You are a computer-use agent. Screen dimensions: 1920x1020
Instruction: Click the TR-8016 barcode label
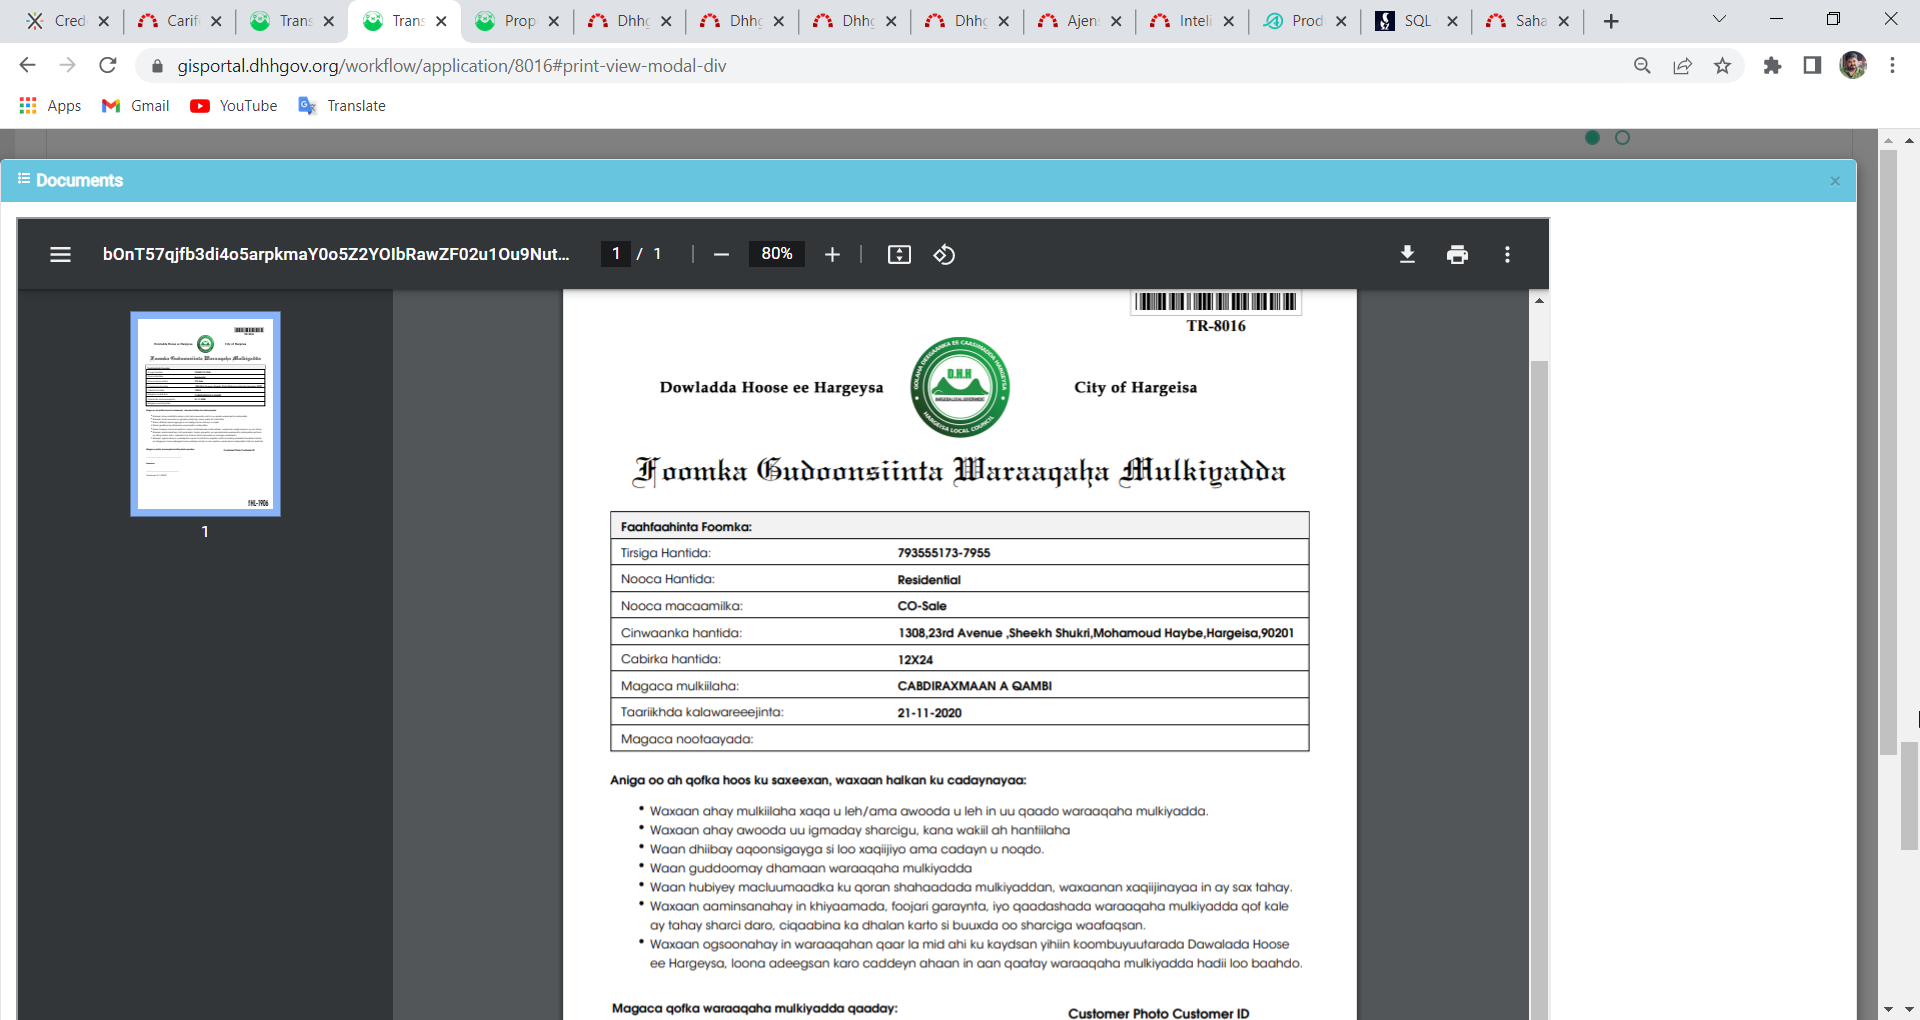click(x=1216, y=326)
